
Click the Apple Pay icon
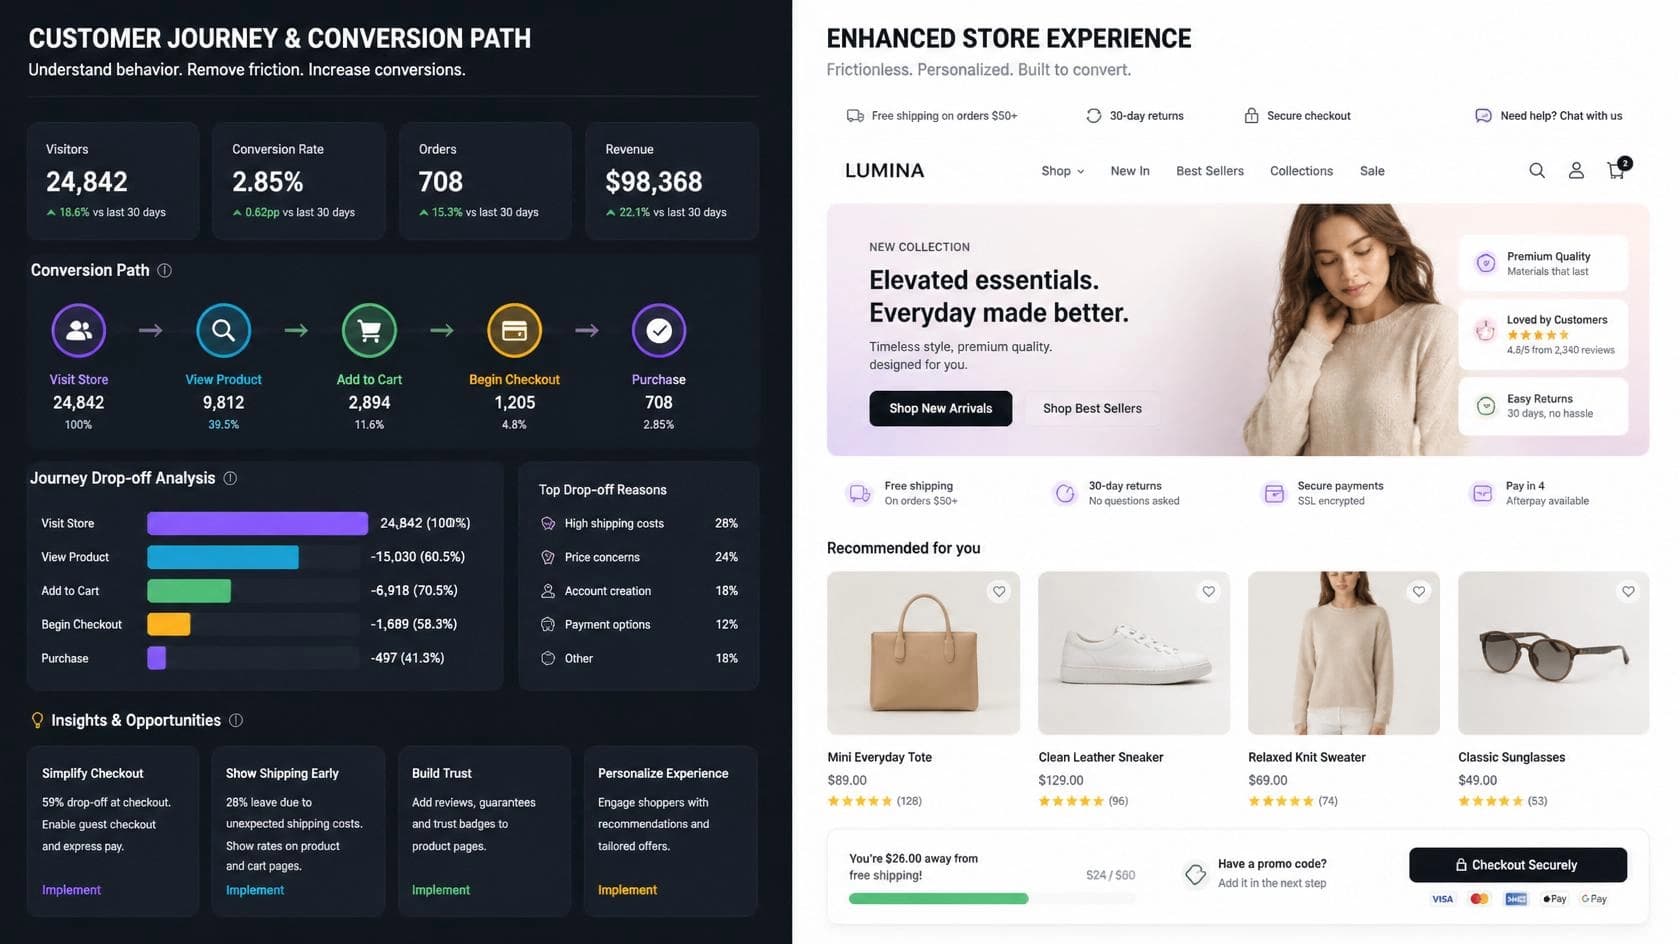click(x=1554, y=899)
